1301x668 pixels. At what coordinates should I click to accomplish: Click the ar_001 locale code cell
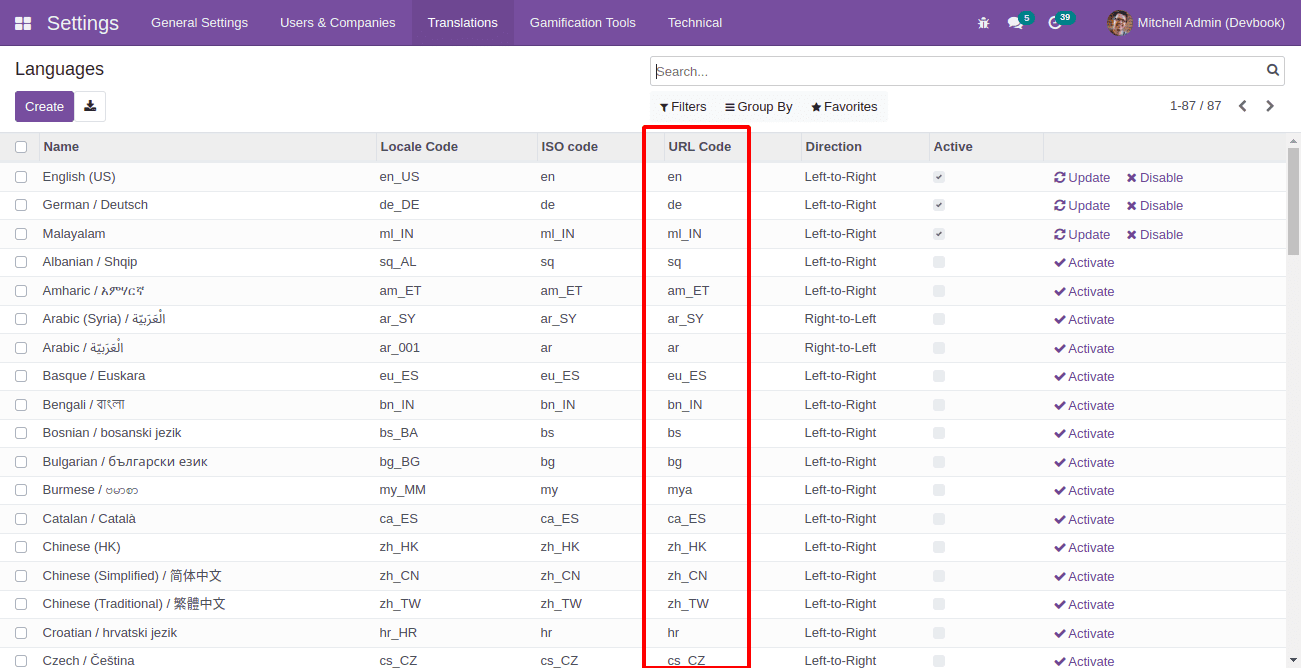tap(400, 348)
